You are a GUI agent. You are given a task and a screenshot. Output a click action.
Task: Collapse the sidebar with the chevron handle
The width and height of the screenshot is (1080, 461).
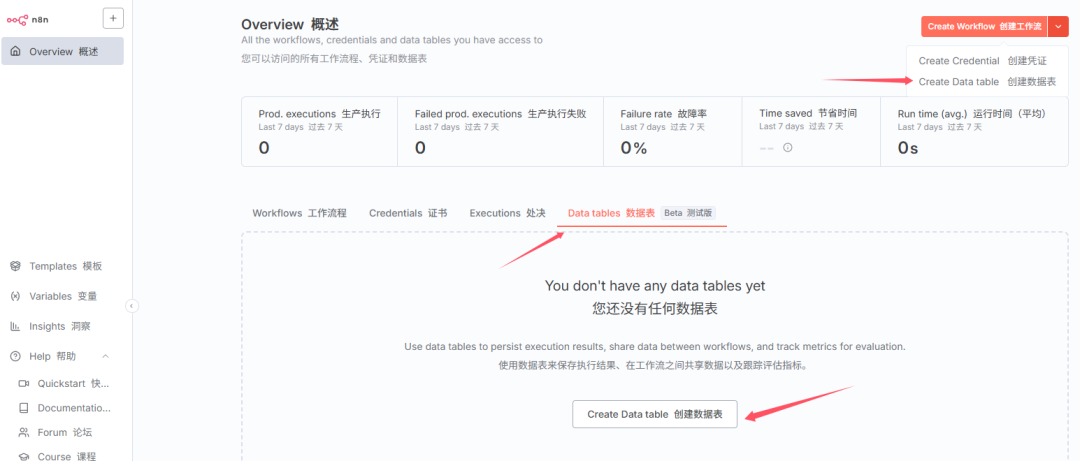pos(132,306)
